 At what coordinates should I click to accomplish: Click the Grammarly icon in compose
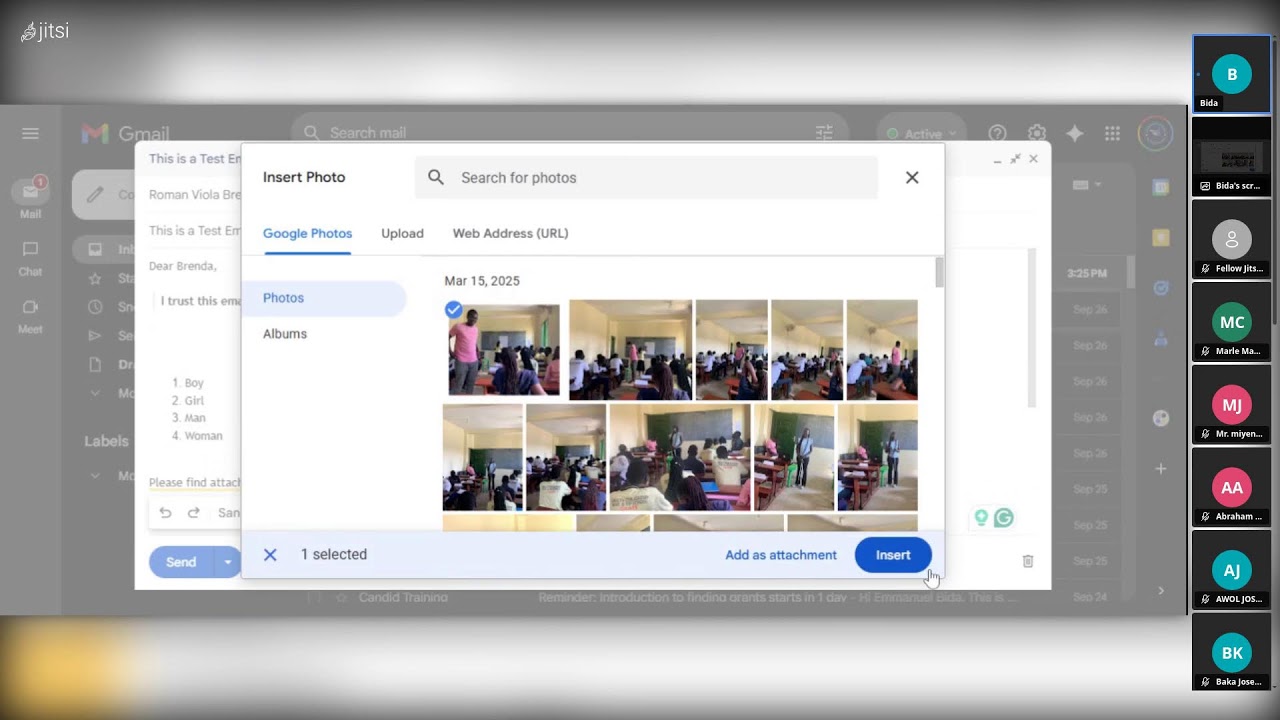1004,517
